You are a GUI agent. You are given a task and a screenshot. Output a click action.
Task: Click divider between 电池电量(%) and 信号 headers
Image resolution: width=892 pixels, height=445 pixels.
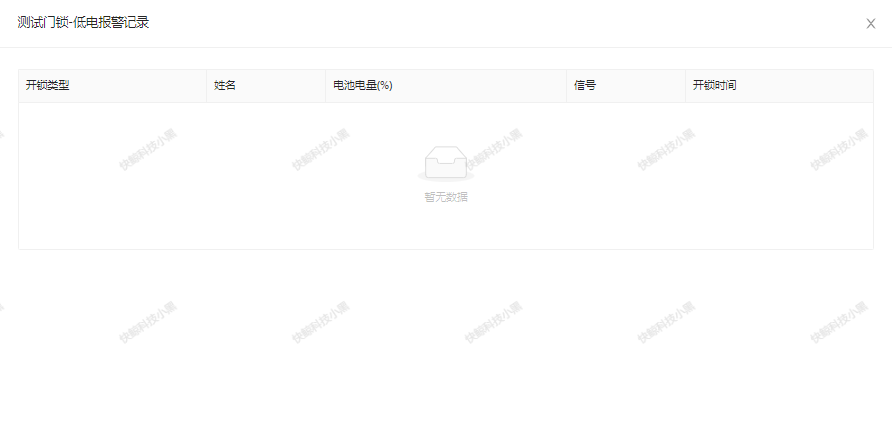566,86
